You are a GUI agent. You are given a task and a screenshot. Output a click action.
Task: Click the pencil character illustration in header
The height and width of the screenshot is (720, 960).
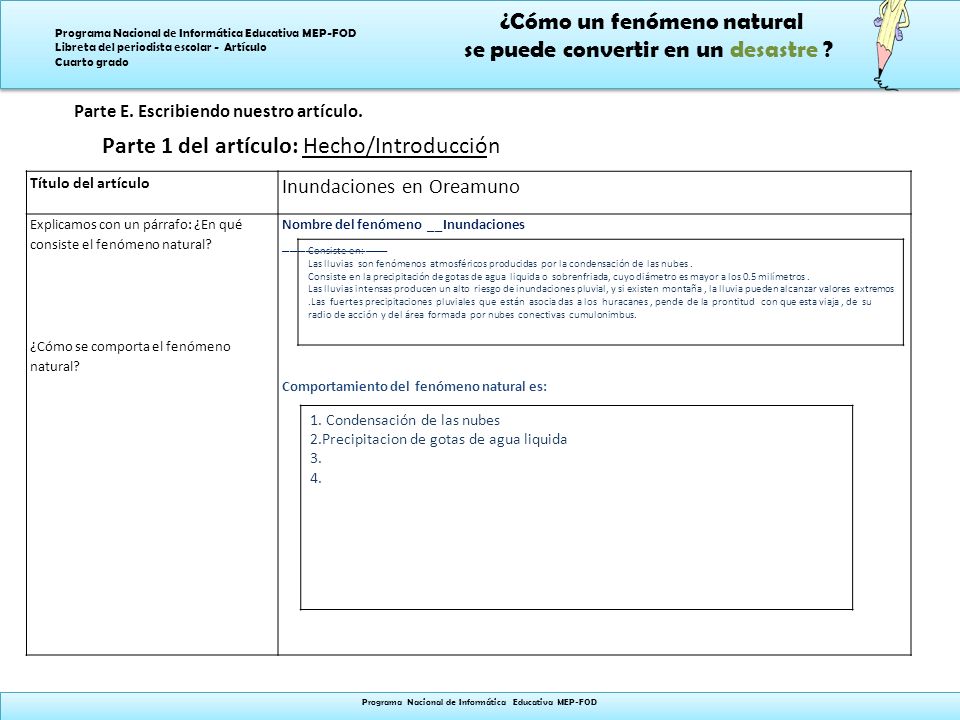(x=890, y=45)
